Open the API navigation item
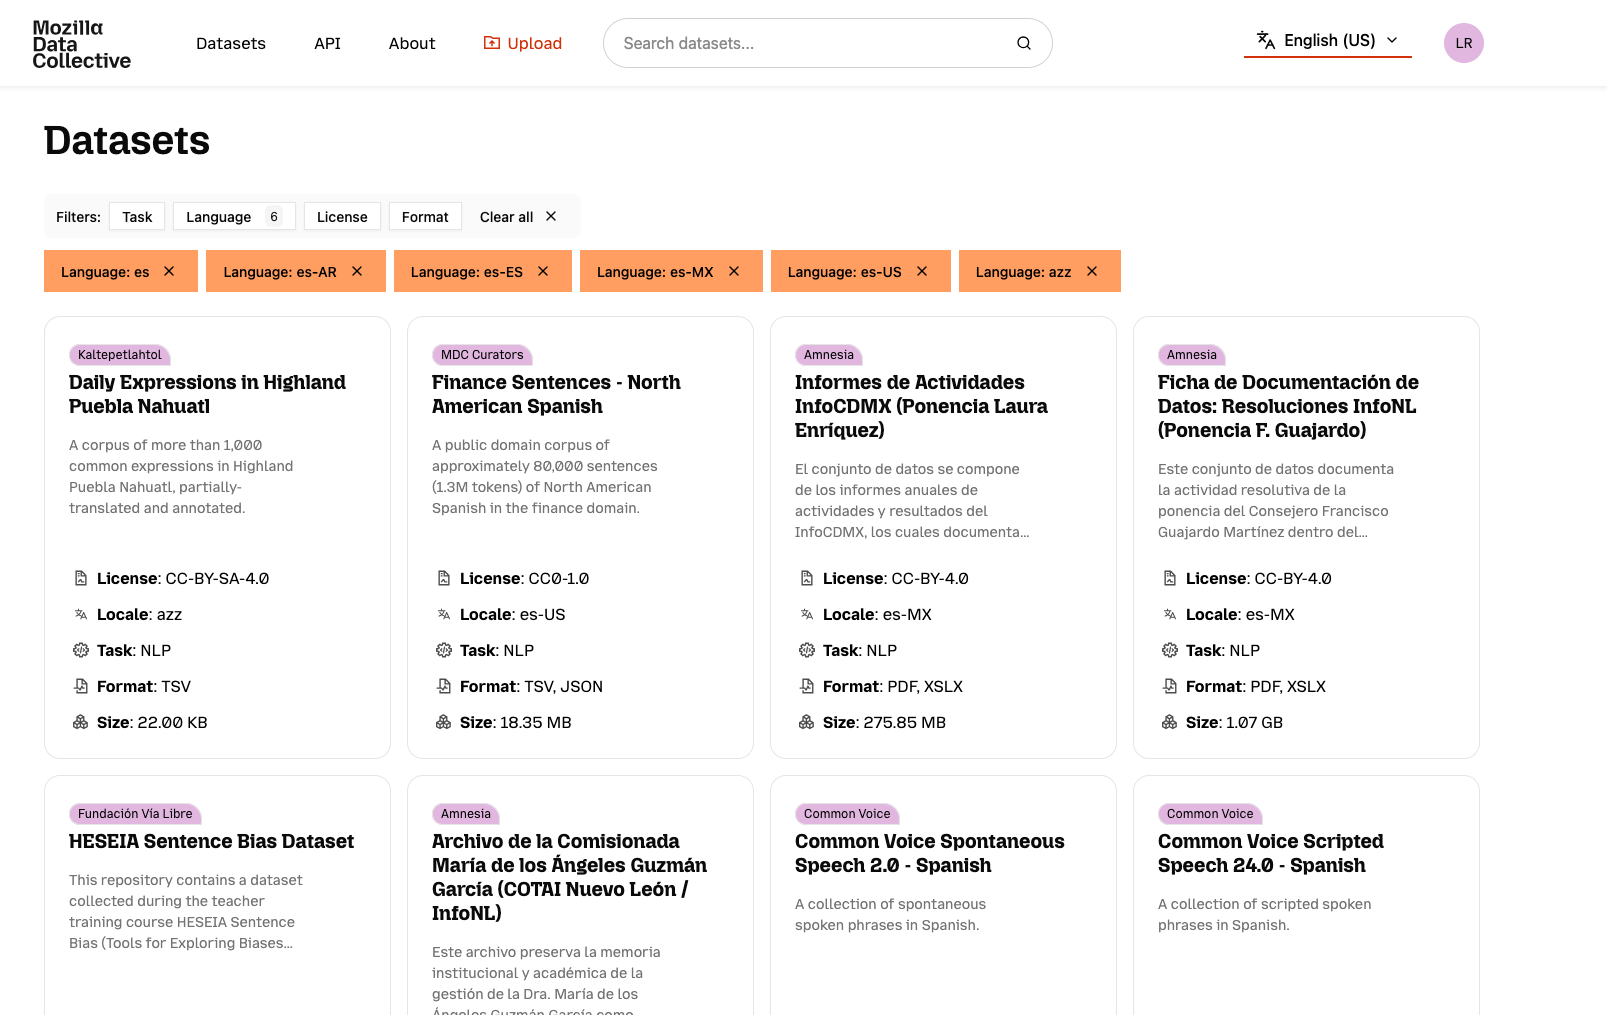Image resolution: width=1607 pixels, height=1015 pixels. [327, 43]
